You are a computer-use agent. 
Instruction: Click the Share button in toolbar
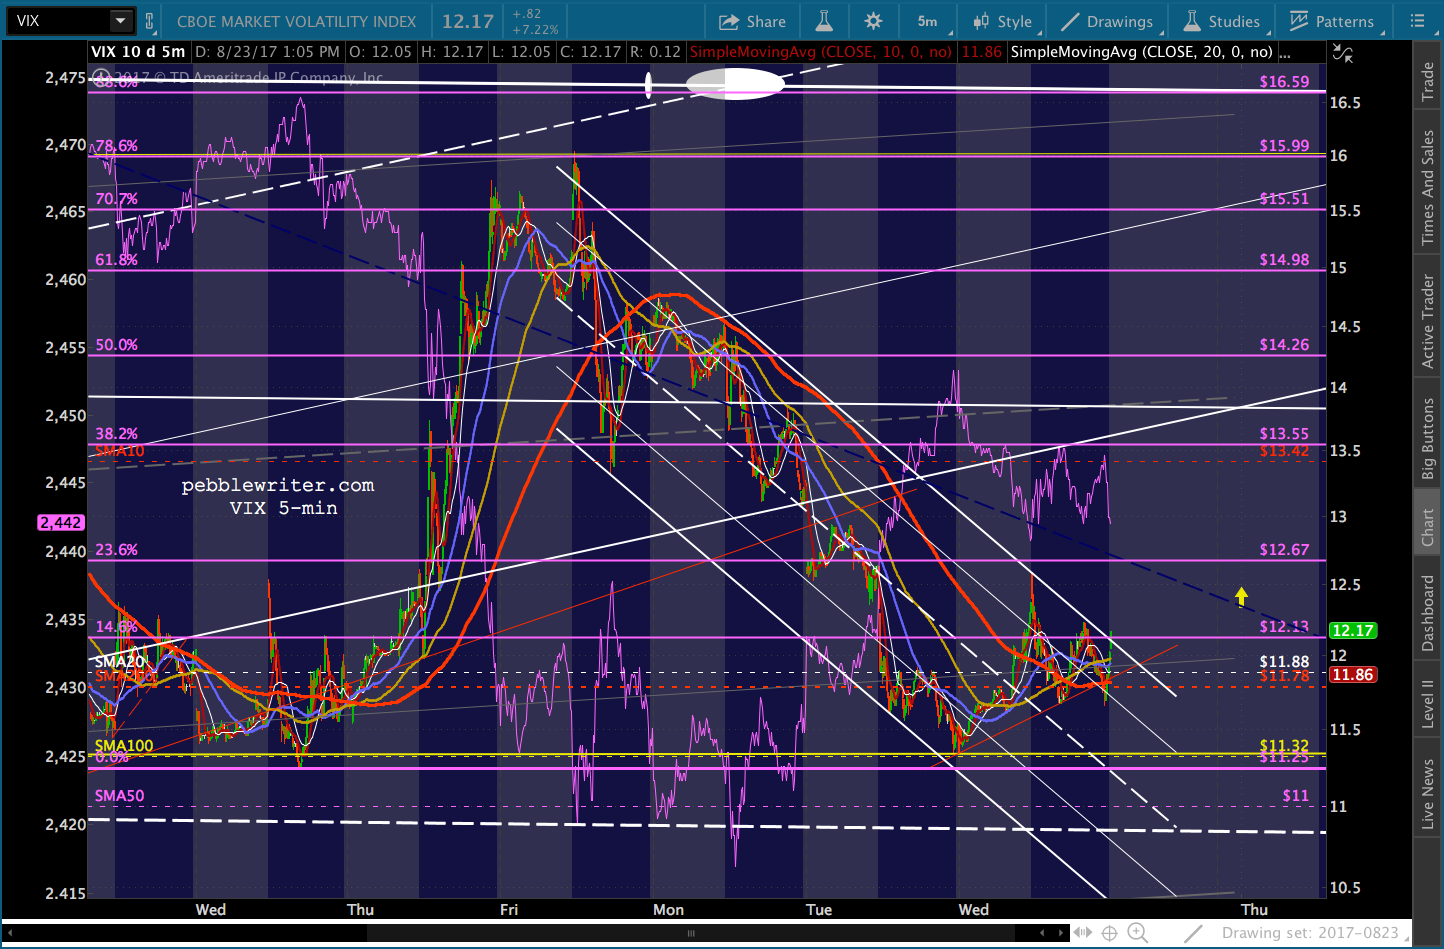pos(752,21)
